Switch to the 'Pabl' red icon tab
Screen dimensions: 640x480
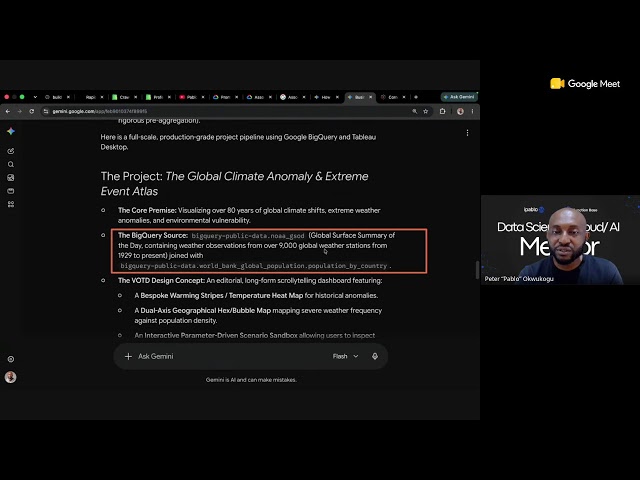click(191, 97)
